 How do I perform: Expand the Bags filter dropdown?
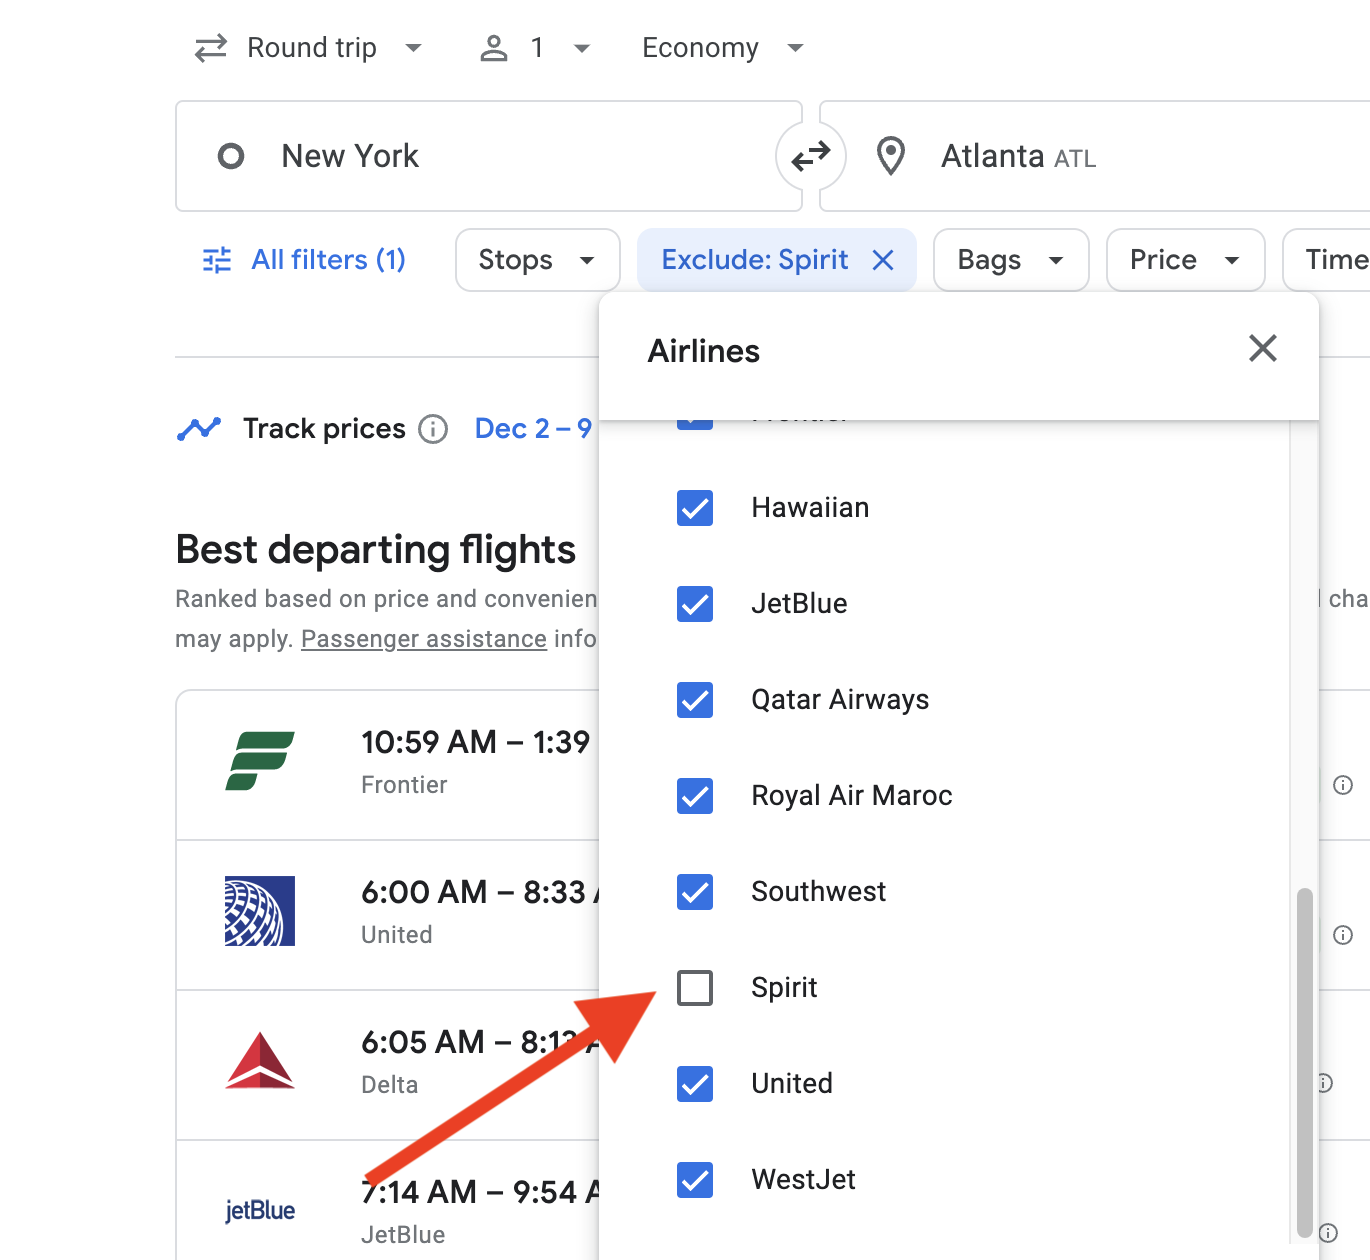point(1011,260)
